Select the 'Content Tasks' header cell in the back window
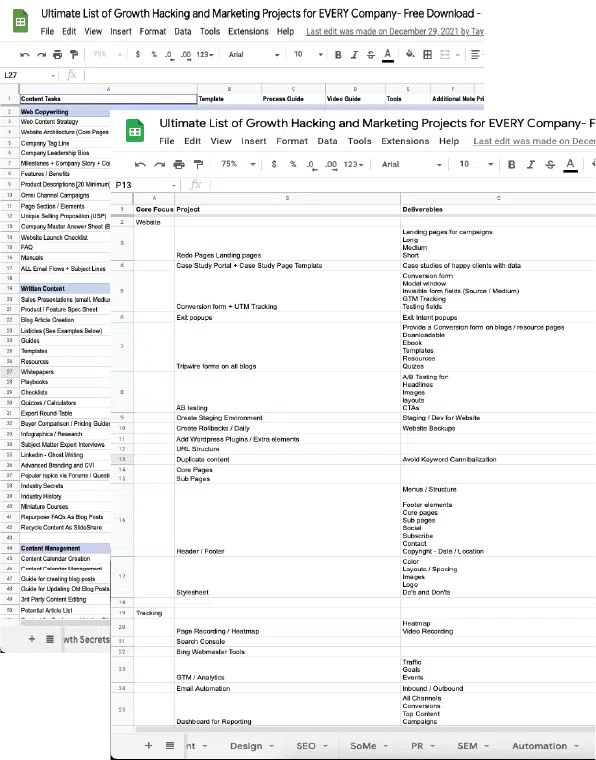 coord(108,99)
